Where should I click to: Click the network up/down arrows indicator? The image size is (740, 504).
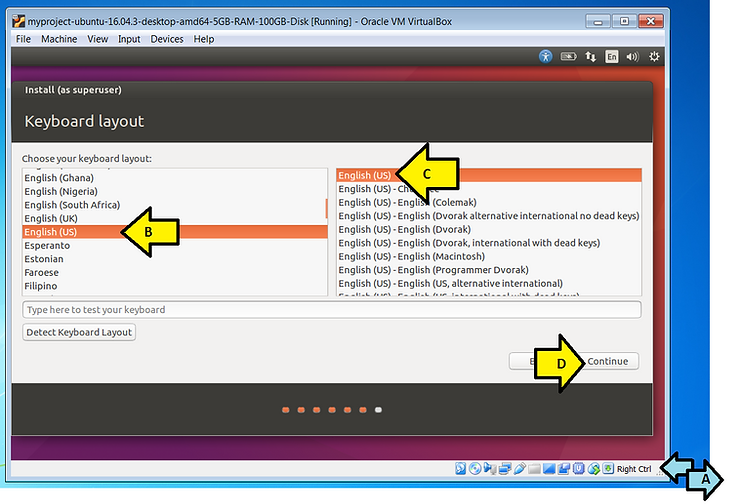pos(590,57)
